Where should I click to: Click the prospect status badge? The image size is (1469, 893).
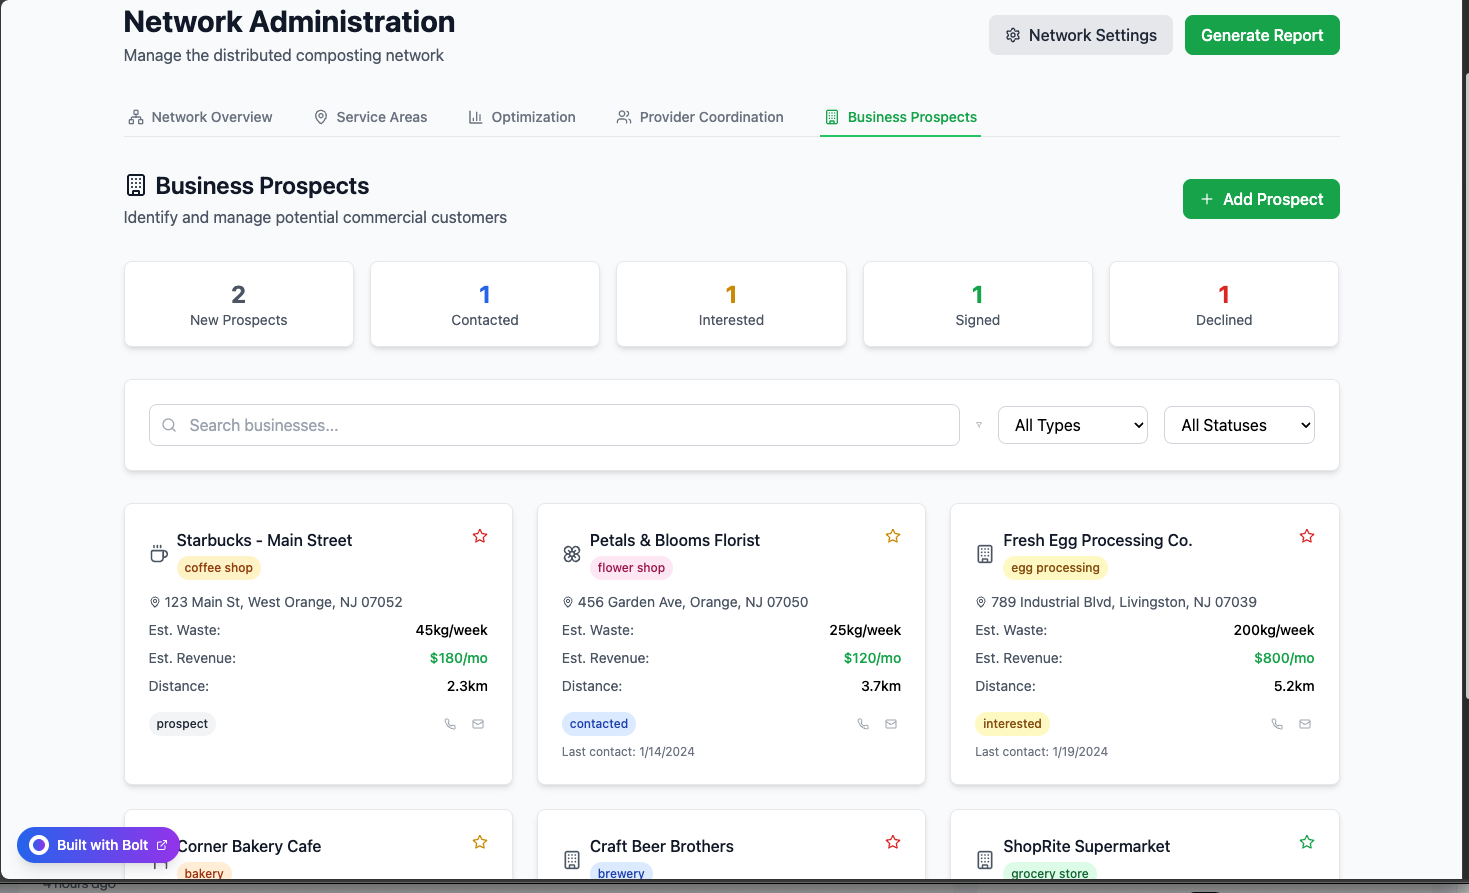(x=182, y=724)
